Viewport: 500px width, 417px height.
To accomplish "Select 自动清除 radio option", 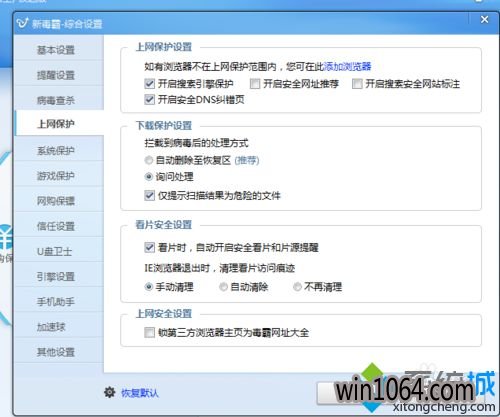I will pyautogui.click(x=223, y=287).
